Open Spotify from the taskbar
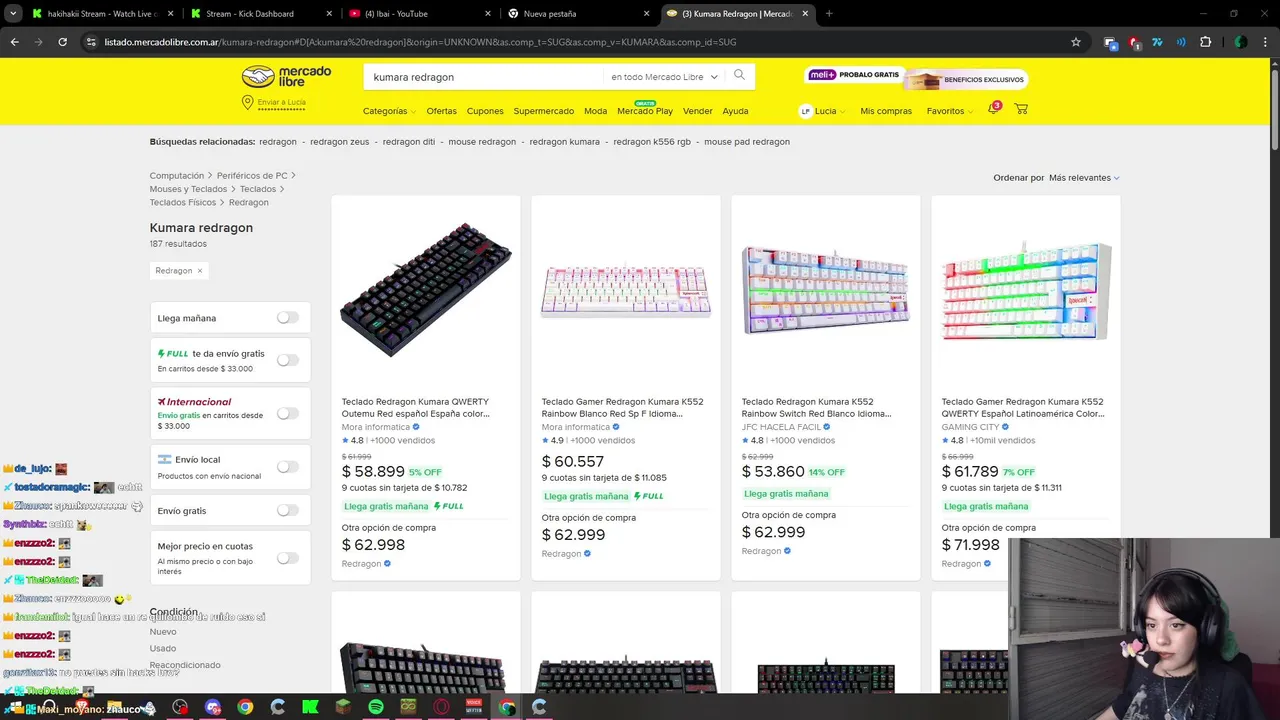The width and height of the screenshot is (1280, 720). [376, 707]
